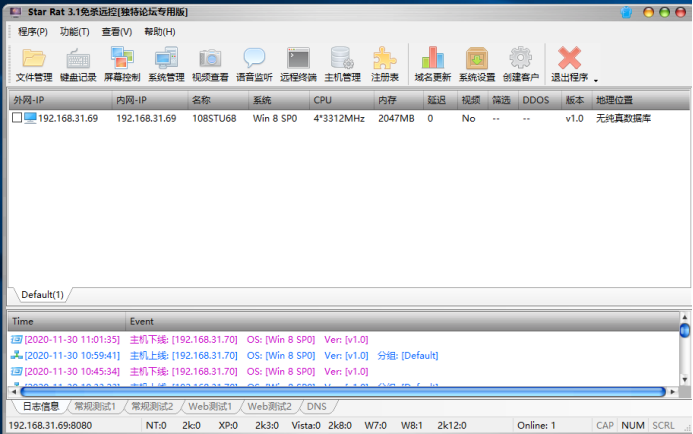Expand the toolbar overflow arrow after 退出程序

[x=596, y=80]
